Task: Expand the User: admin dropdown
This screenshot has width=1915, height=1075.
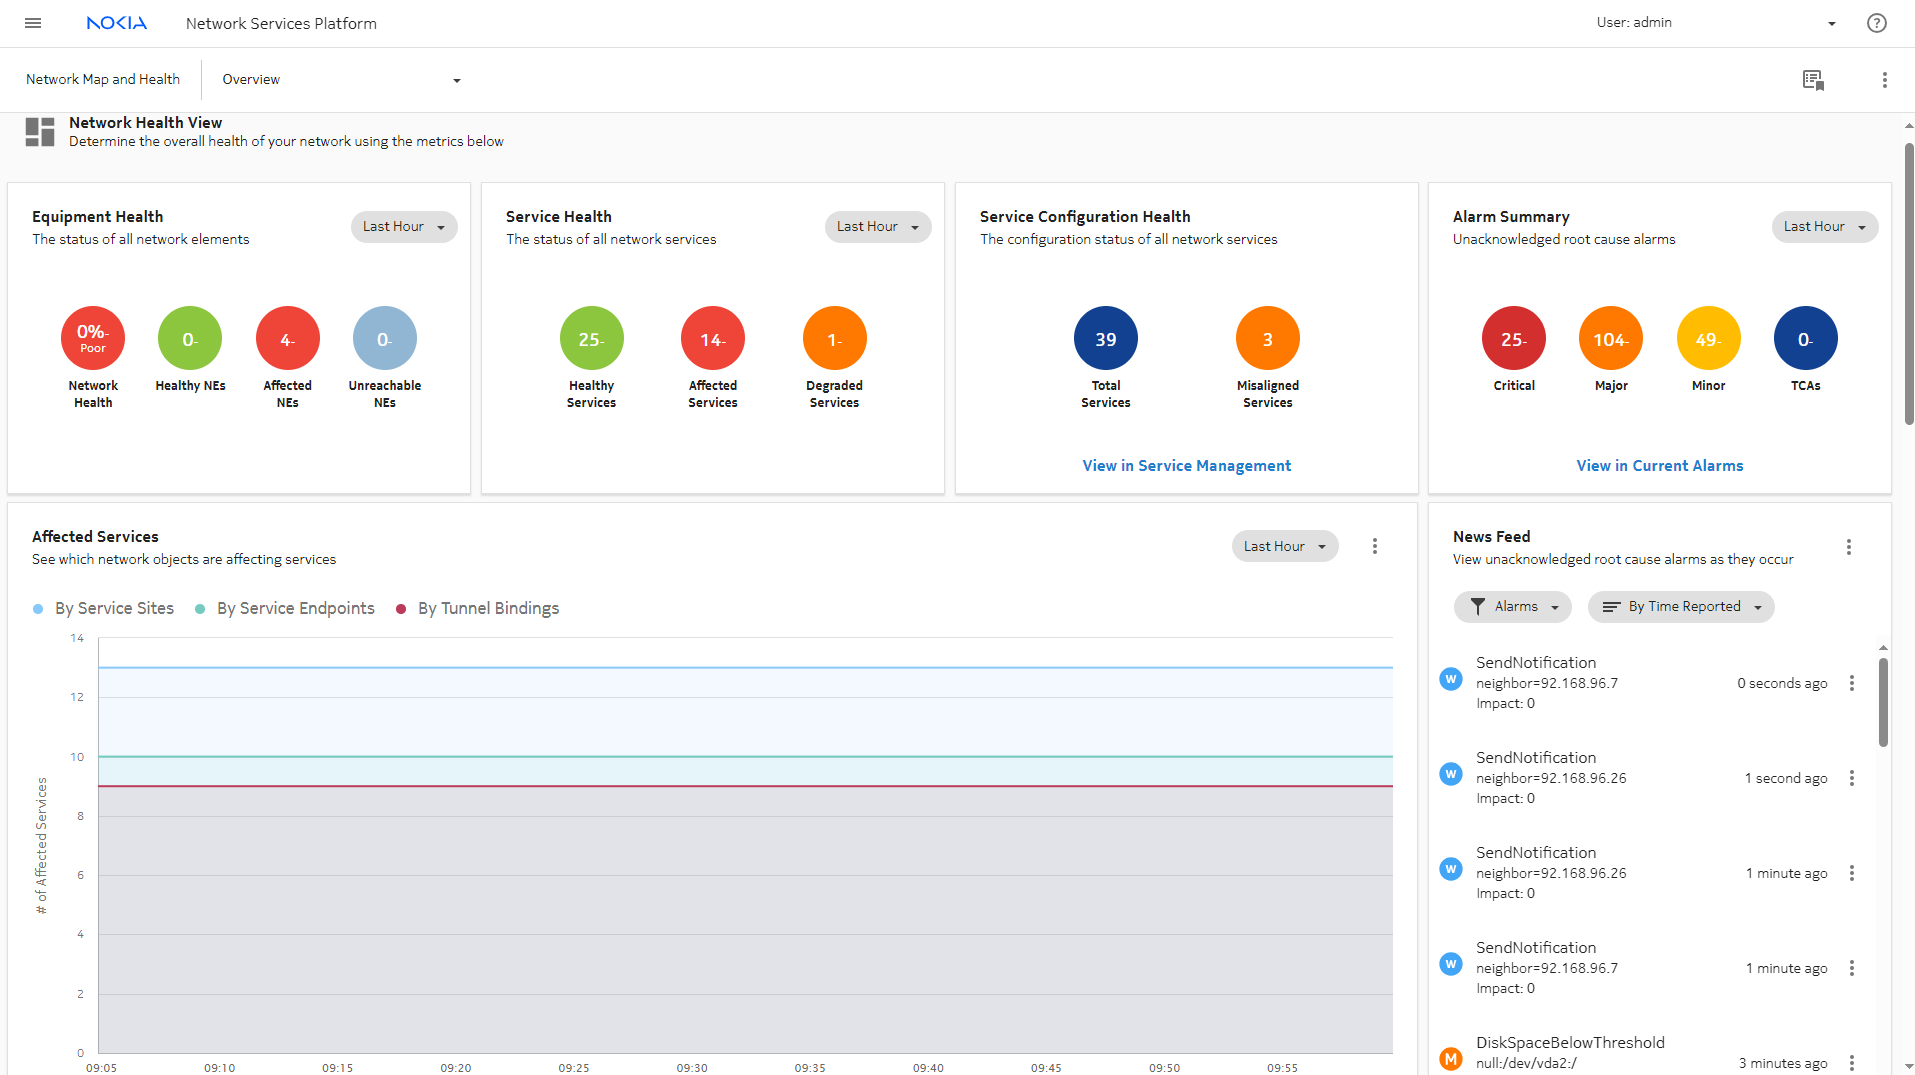Action: click(1716, 23)
